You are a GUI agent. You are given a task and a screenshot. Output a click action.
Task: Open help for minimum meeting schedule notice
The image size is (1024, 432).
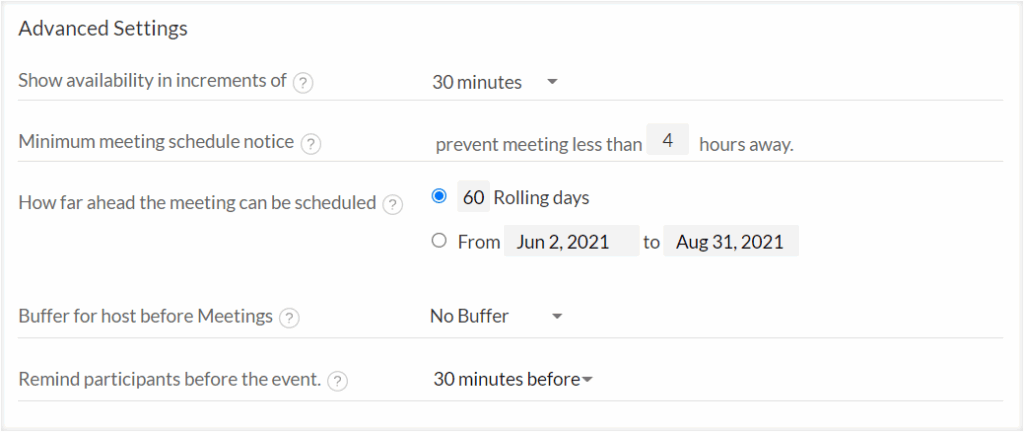coord(311,144)
